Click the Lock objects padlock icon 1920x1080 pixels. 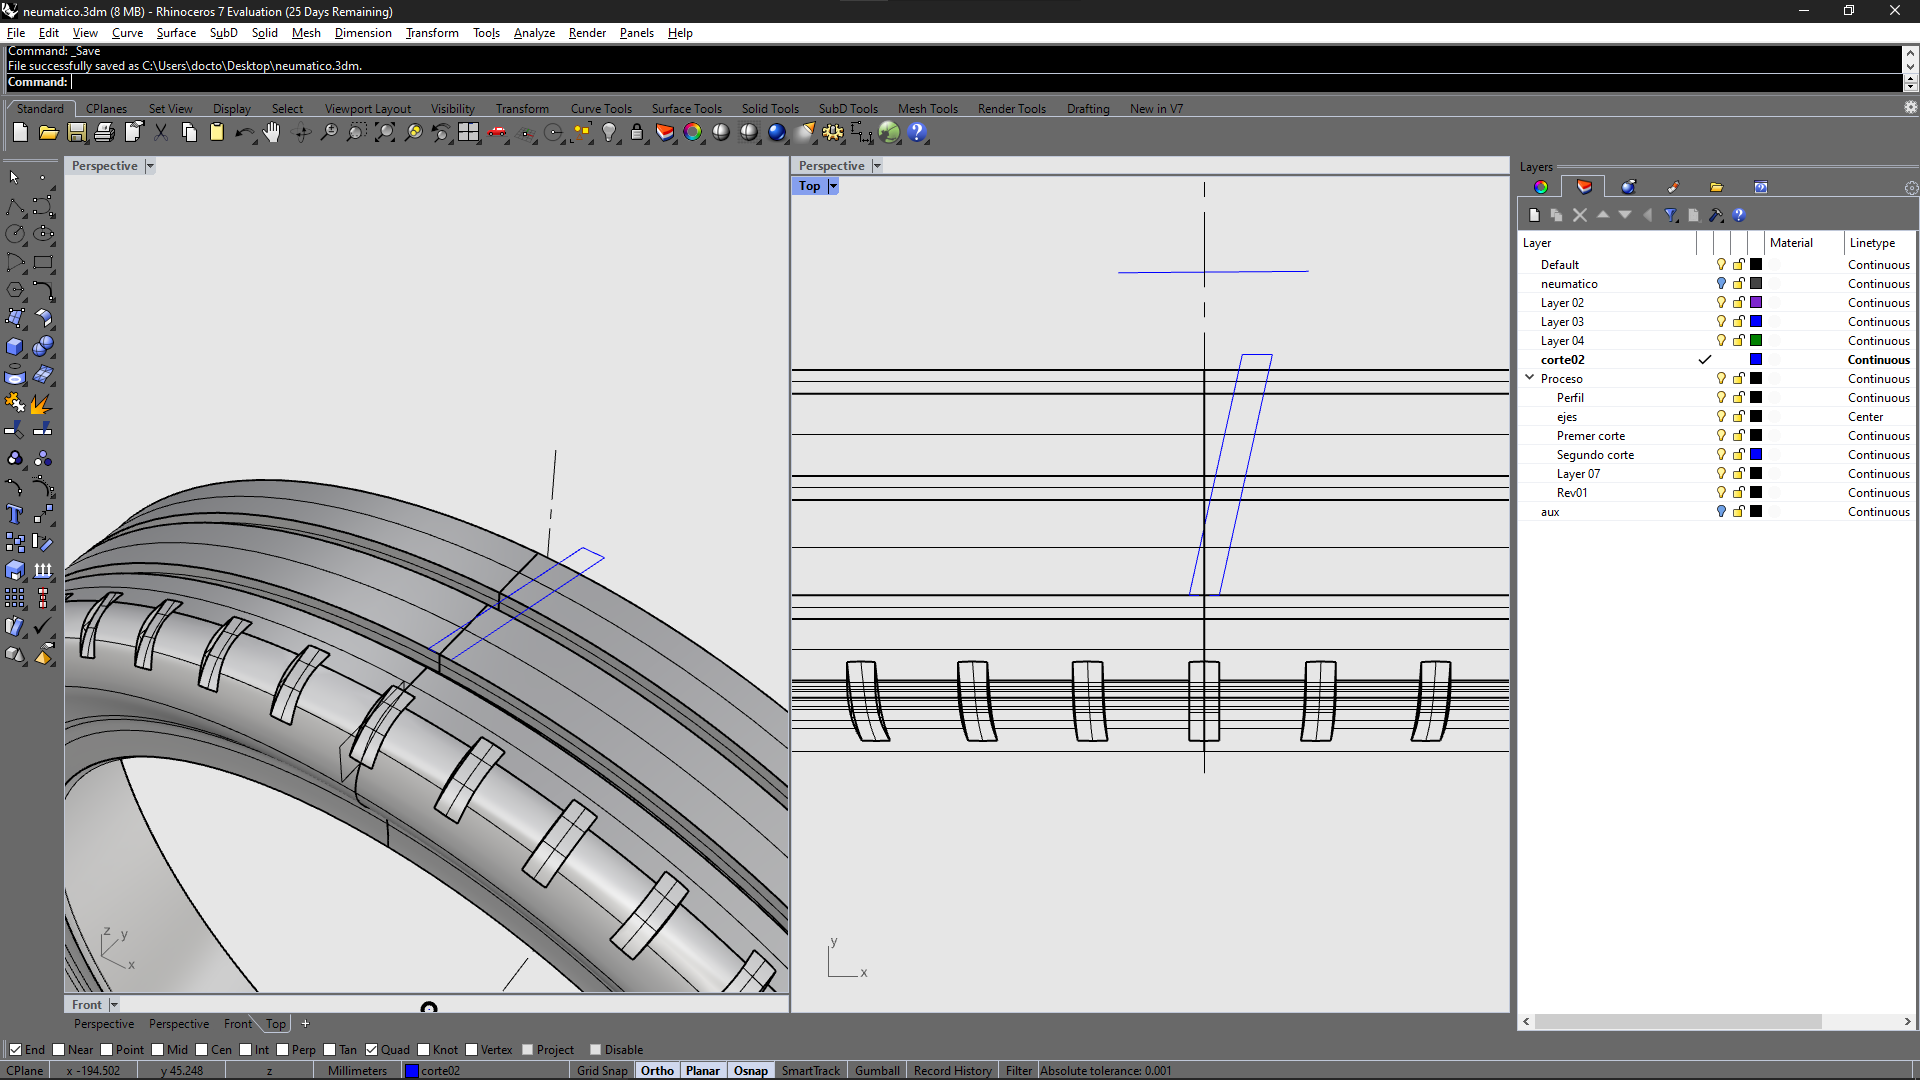[637, 132]
